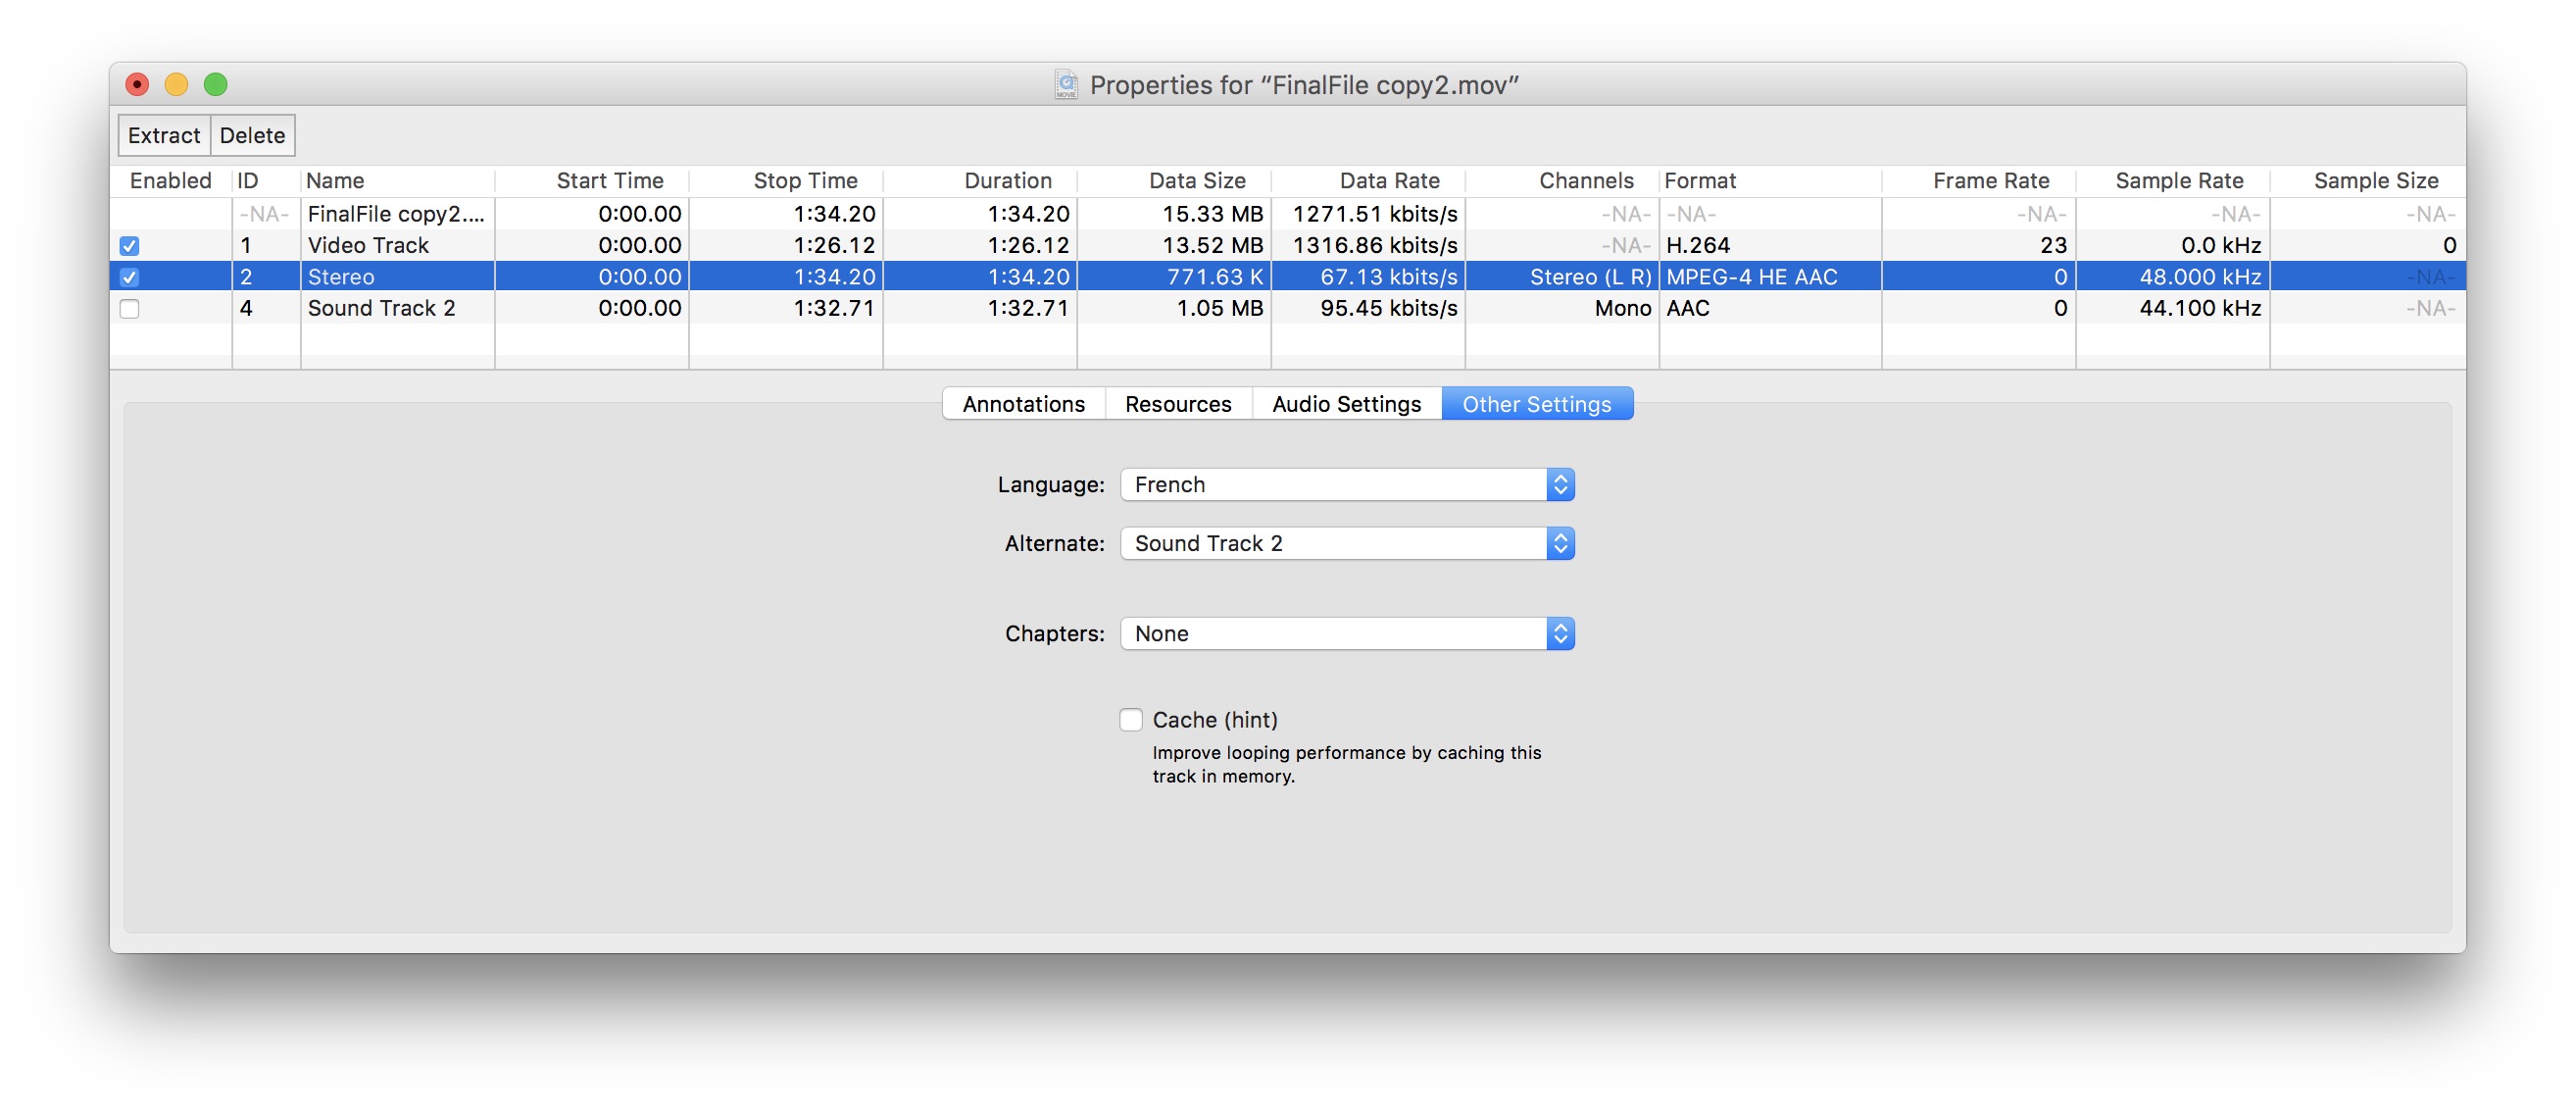Click the movie file icon in title bar
This screenshot has width=2576, height=1110.
point(1066,85)
